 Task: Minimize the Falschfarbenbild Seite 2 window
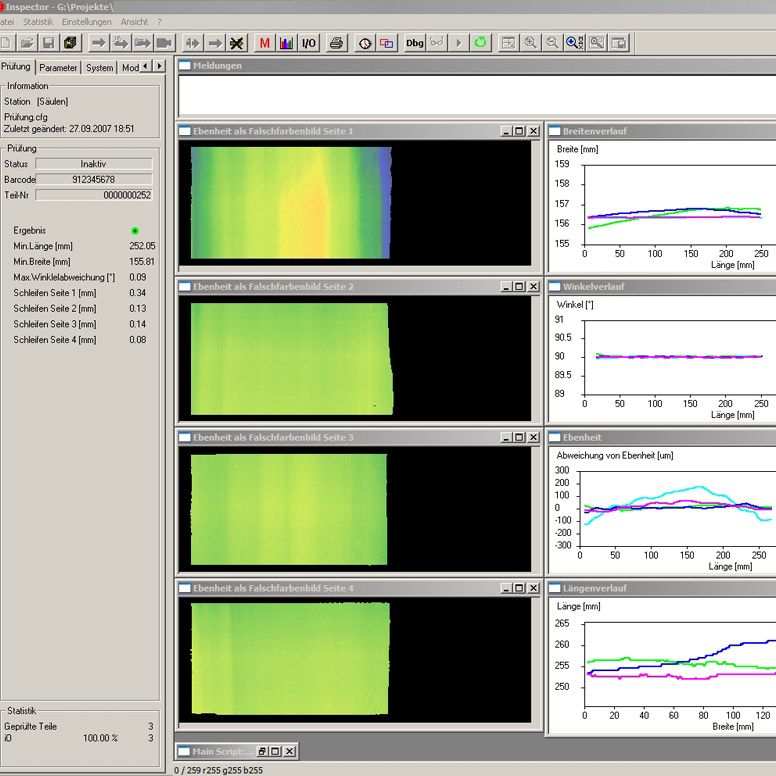coord(506,287)
